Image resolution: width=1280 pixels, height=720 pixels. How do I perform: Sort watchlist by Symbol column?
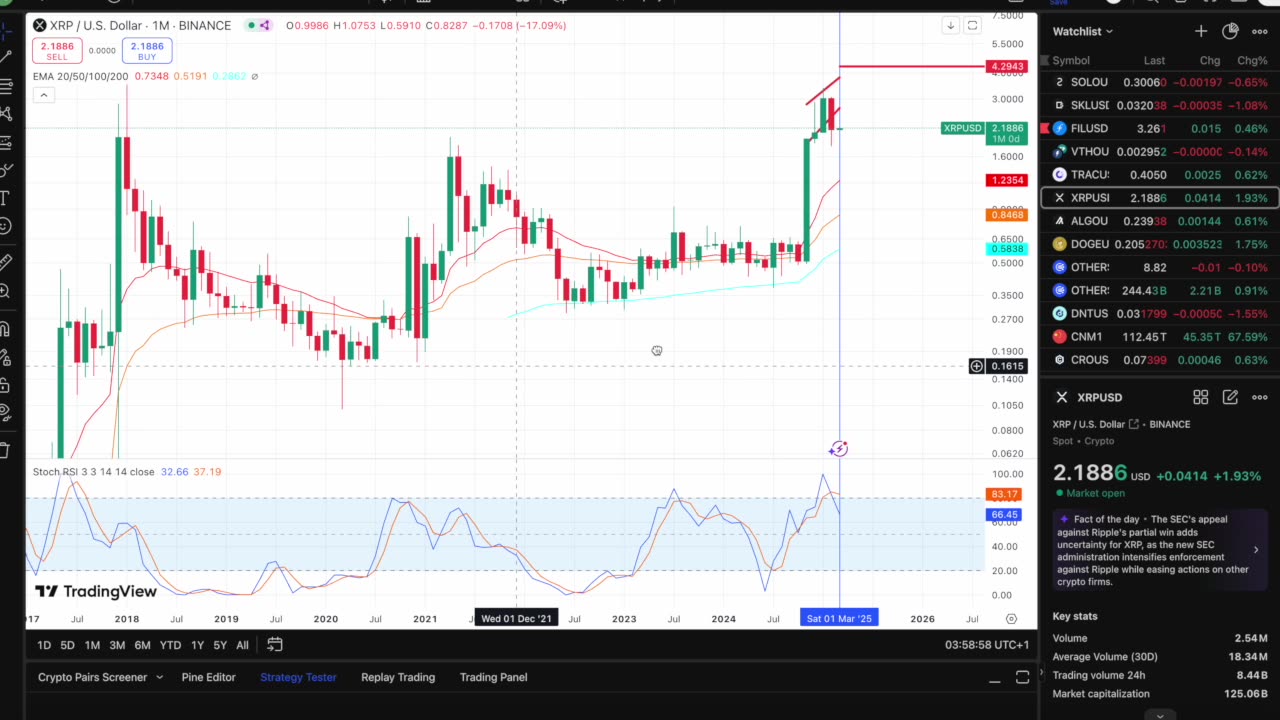click(x=1071, y=61)
